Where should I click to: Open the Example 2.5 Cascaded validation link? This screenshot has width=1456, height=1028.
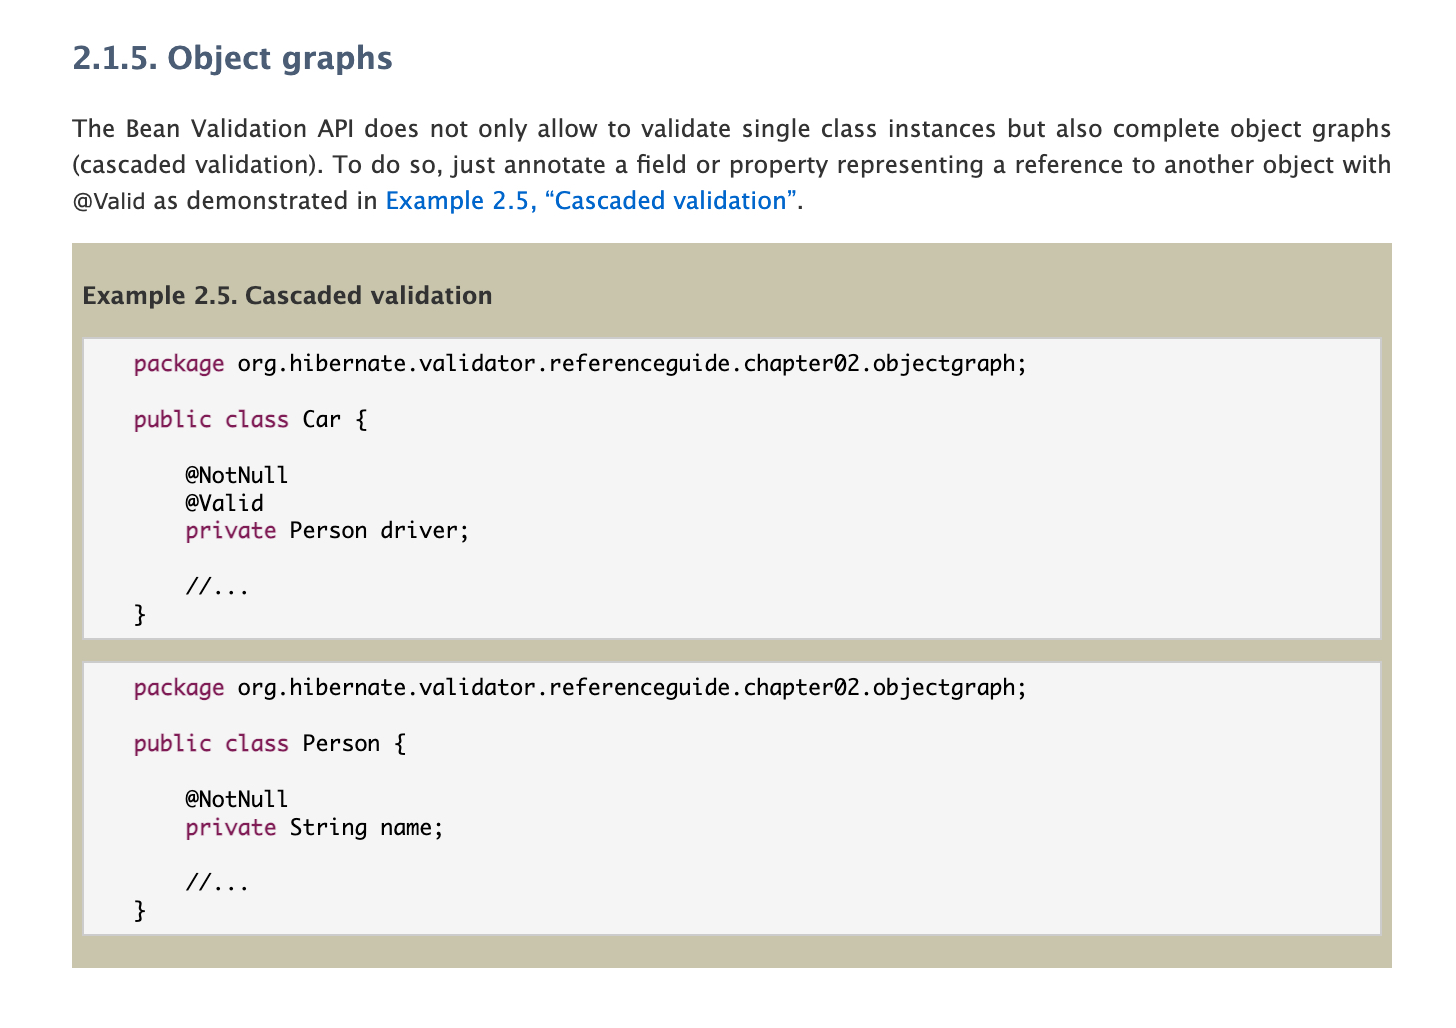click(592, 201)
